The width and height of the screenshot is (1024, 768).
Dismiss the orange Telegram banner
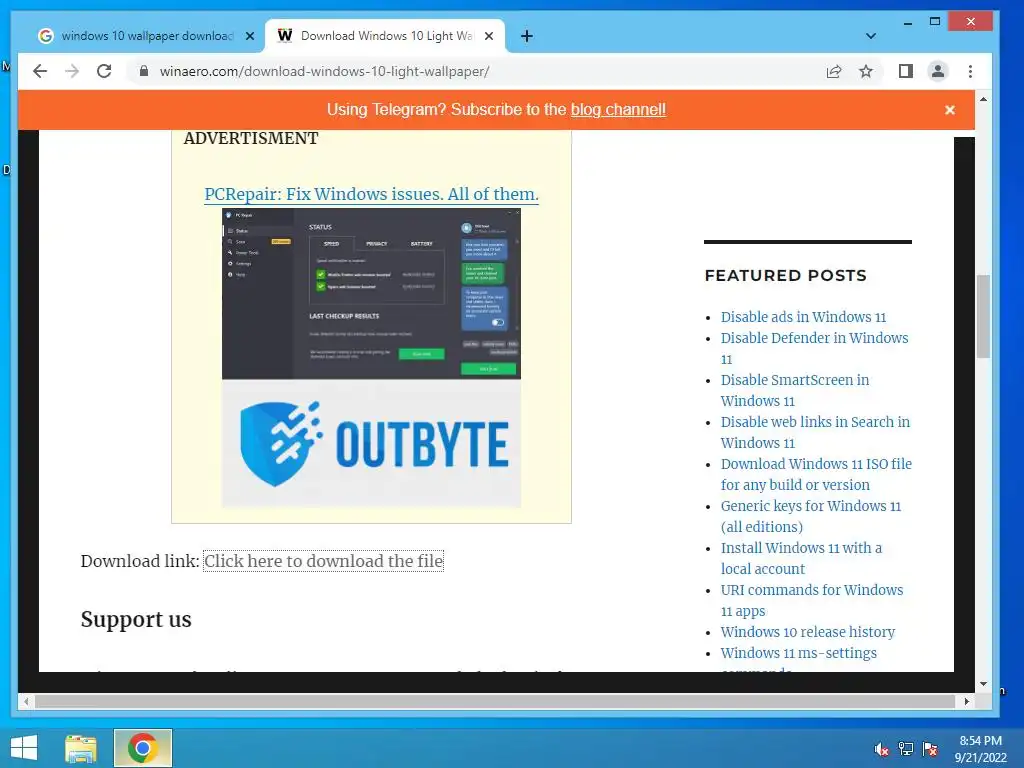click(950, 110)
